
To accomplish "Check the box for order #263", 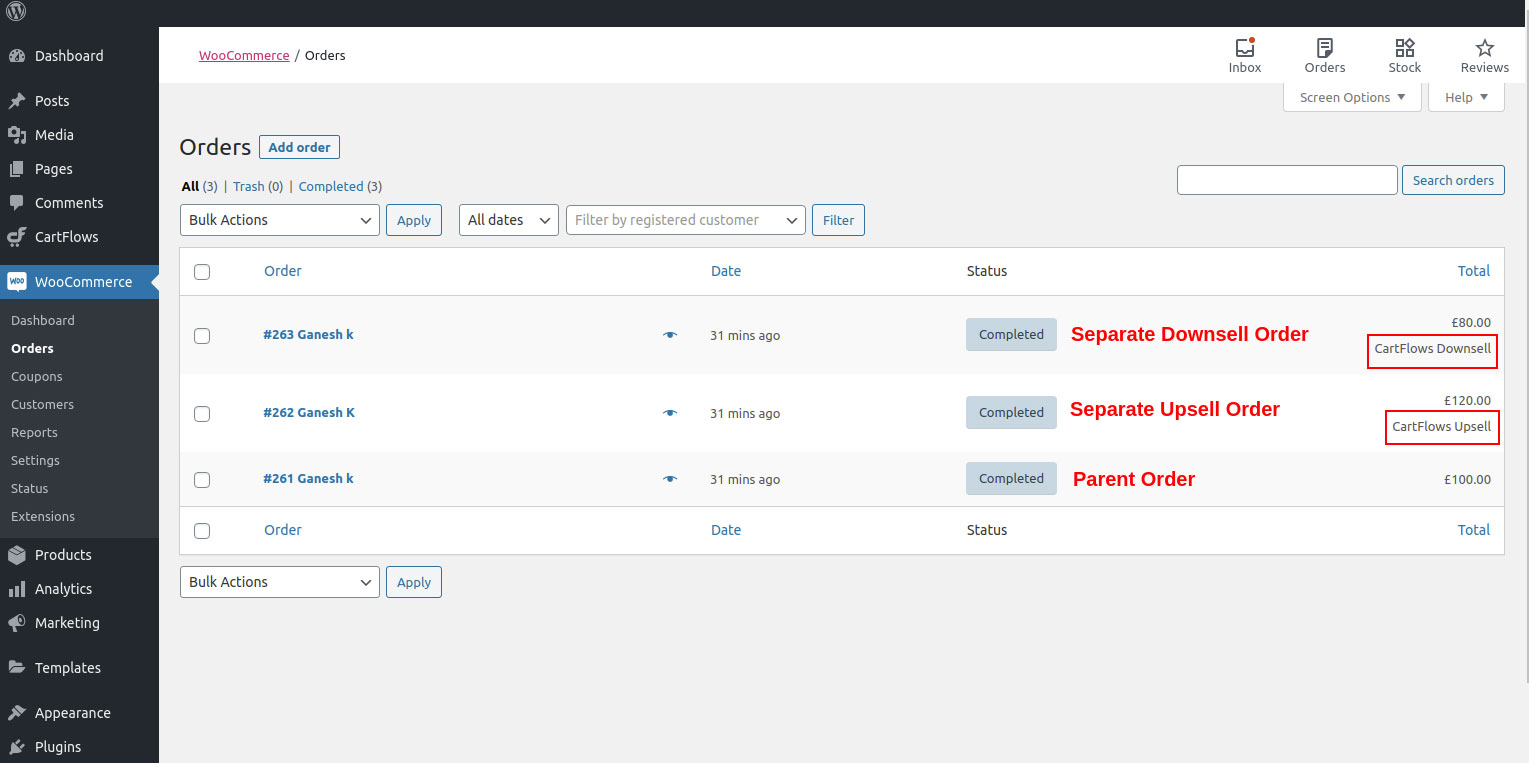I will [202, 336].
